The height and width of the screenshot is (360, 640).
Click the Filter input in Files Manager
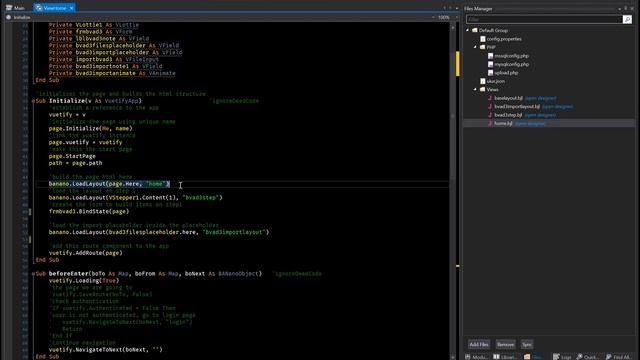[544, 19]
